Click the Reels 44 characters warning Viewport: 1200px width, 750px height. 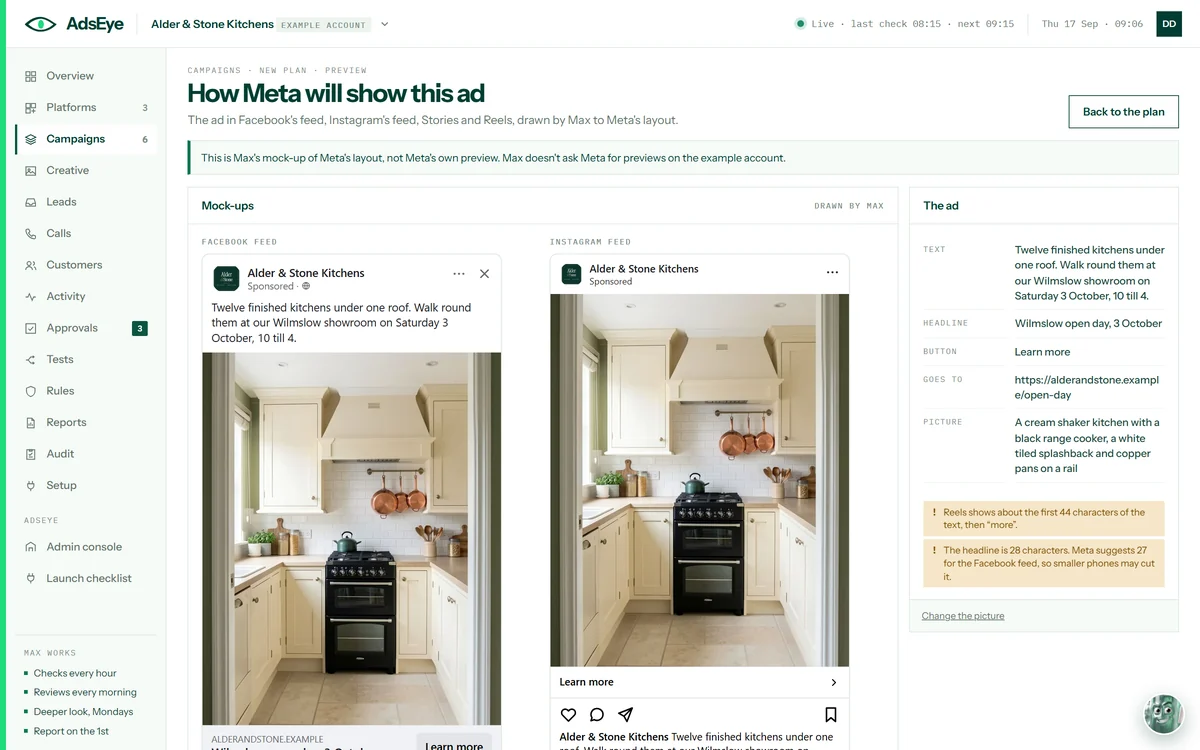click(1044, 518)
